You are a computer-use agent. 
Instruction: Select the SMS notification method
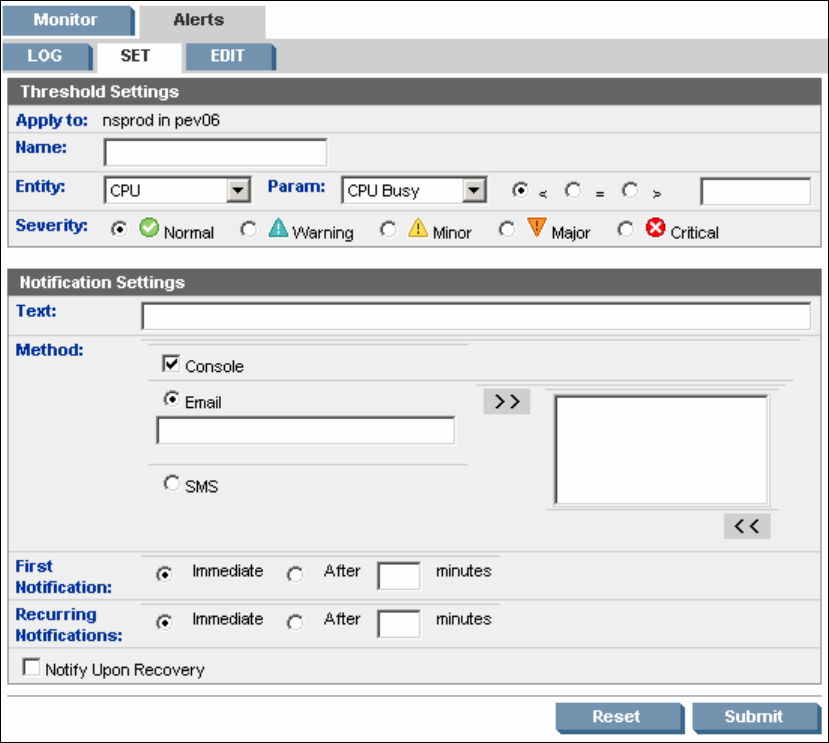coord(170,483)
